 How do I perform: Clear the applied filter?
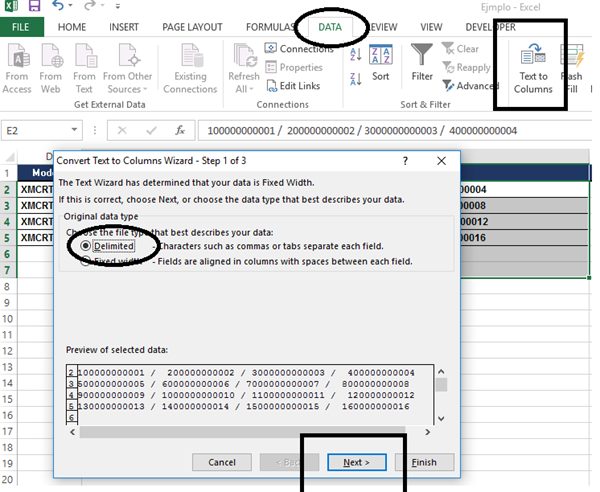tap(460, 49)
